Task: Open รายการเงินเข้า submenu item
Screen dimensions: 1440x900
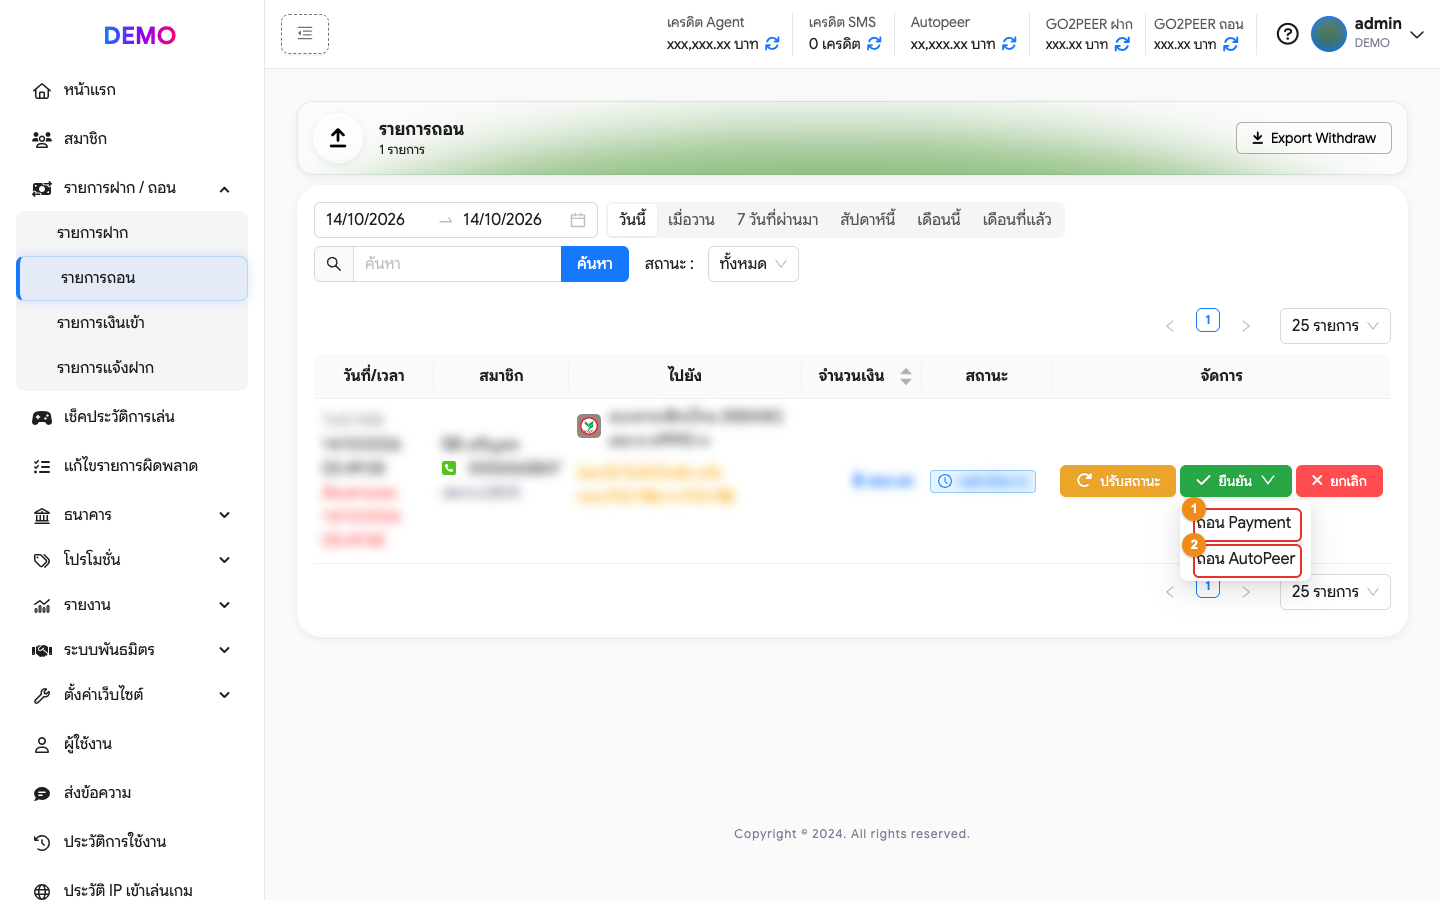Action: pyautogui.click(x=132, y=323)
